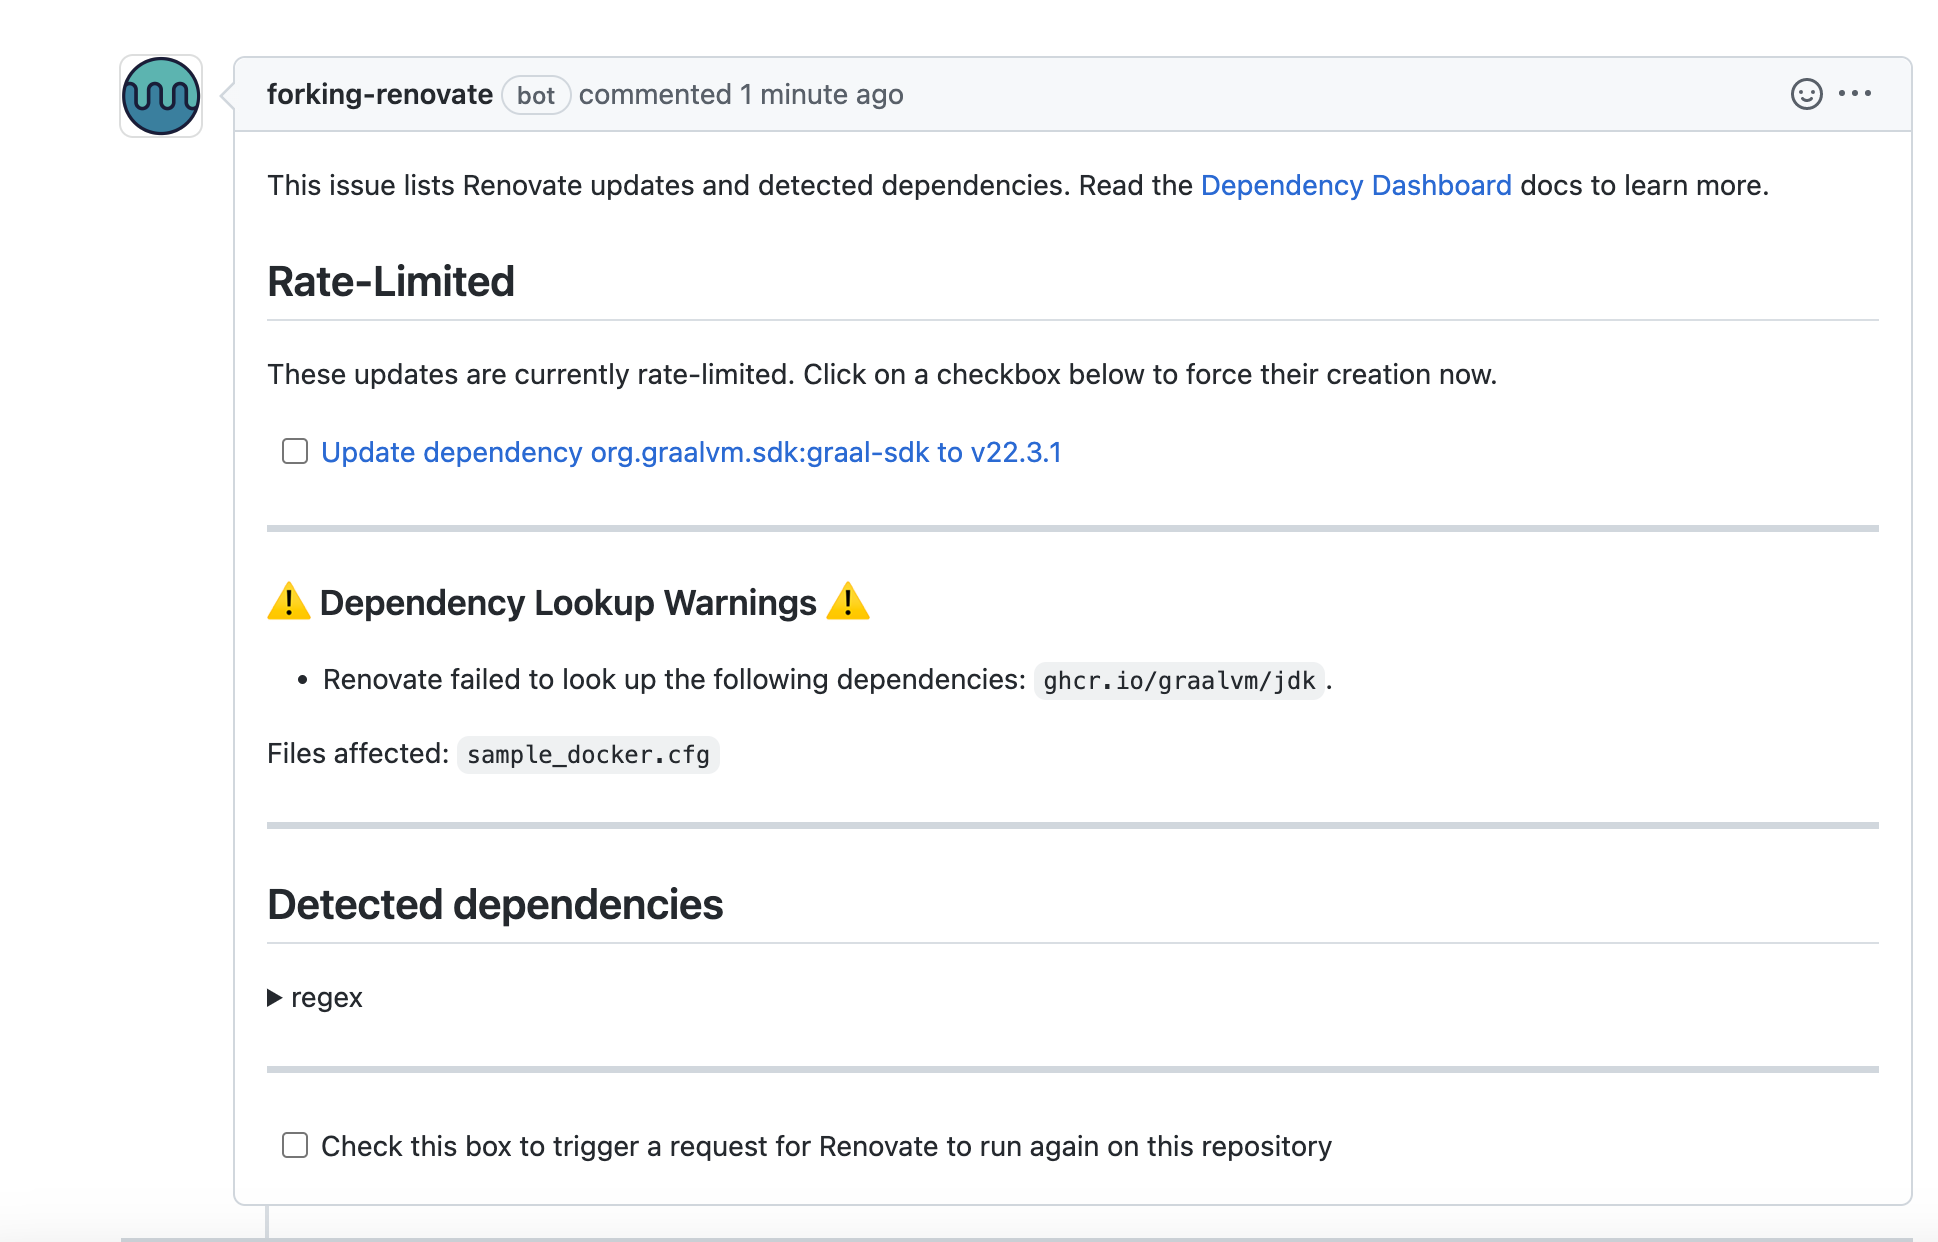Select the Rate-Limited heading

(390, 281)
